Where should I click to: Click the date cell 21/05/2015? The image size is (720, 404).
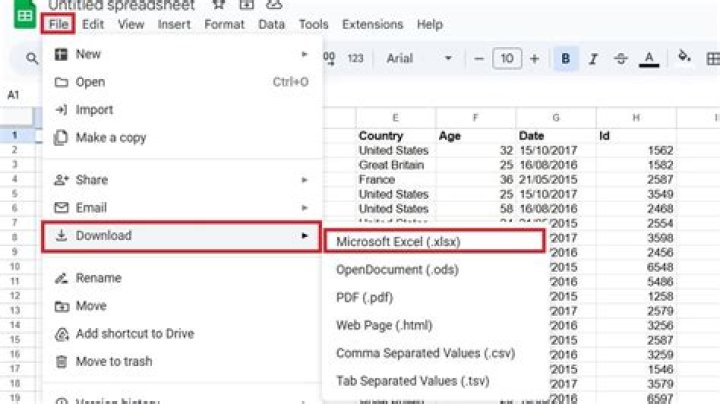point(556,180)
